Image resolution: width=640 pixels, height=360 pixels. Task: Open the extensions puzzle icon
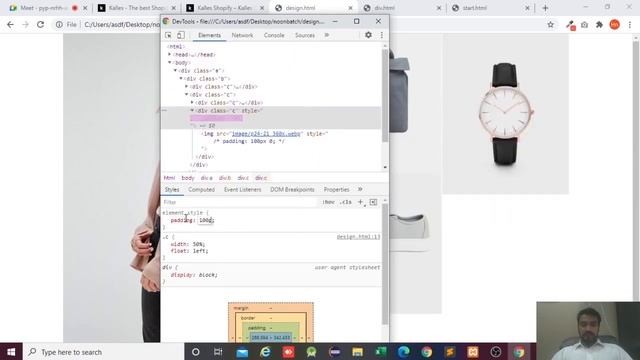[599, 25]
